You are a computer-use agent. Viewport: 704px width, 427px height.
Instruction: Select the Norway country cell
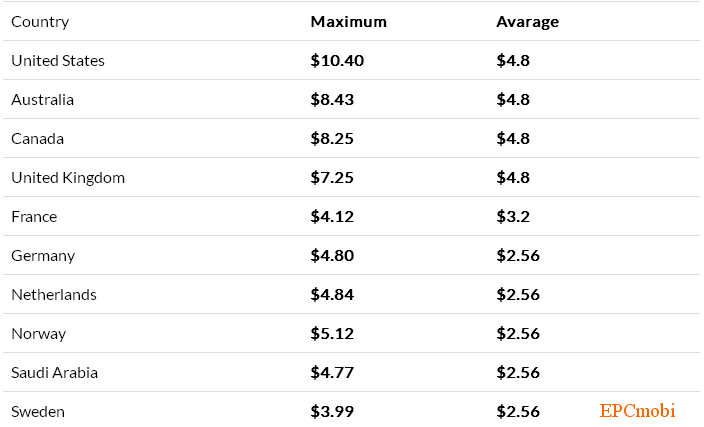tap(39, 334)
